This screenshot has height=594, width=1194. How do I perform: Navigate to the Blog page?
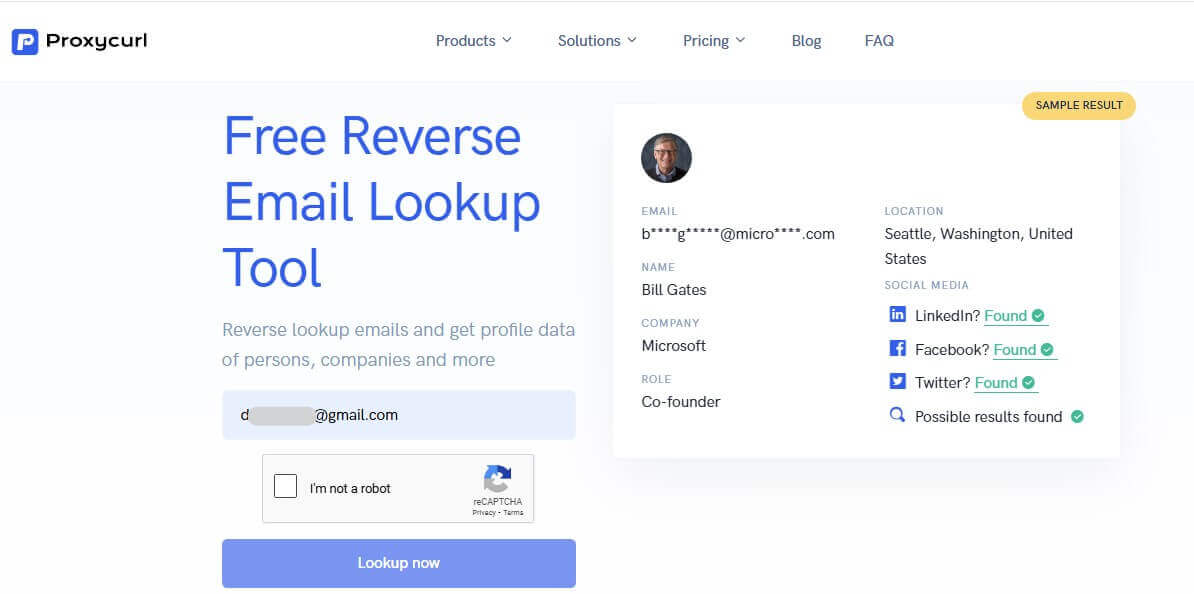(x=806, y=40)
